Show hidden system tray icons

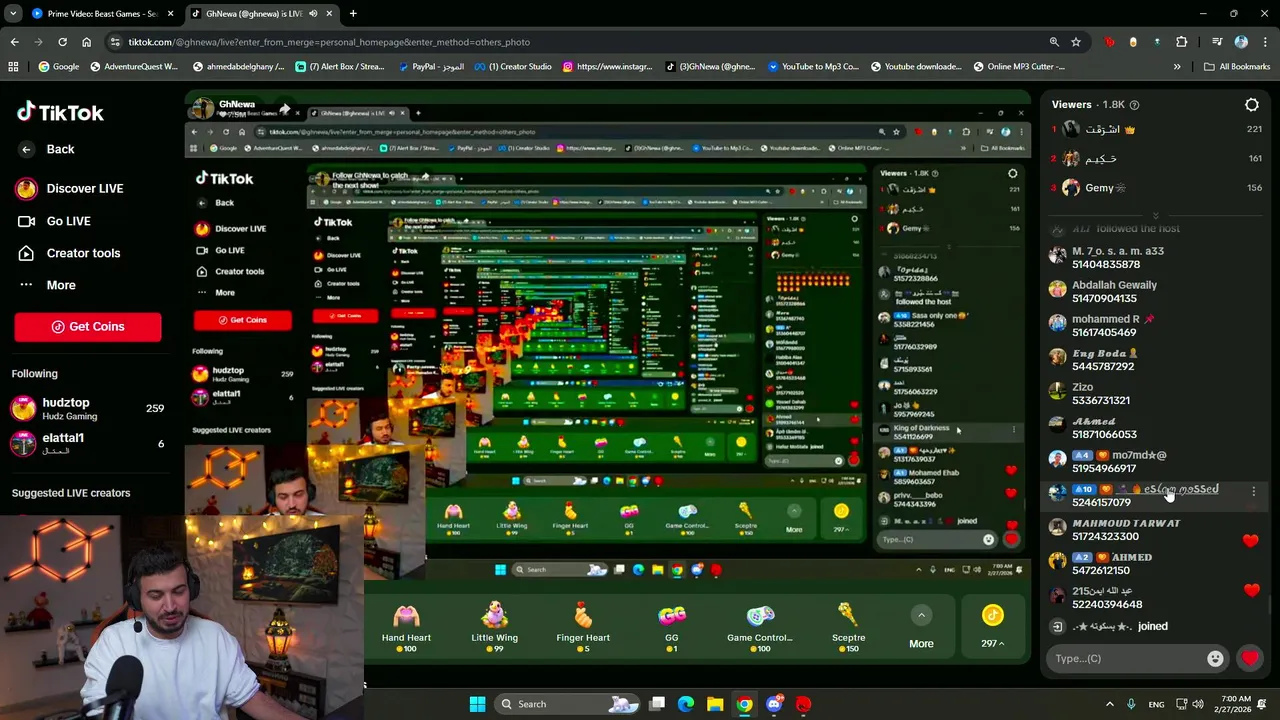(x=1109, y=704)
